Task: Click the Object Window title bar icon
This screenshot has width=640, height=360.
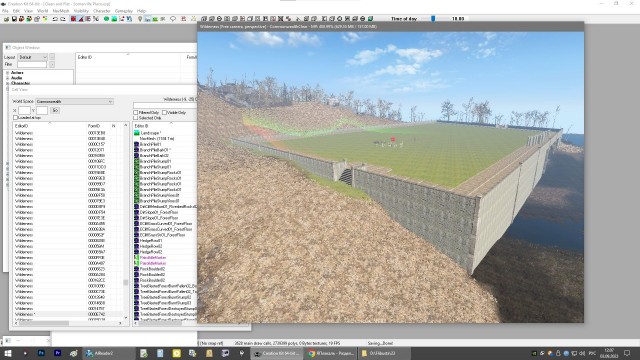Action: (x=8, y=48)
